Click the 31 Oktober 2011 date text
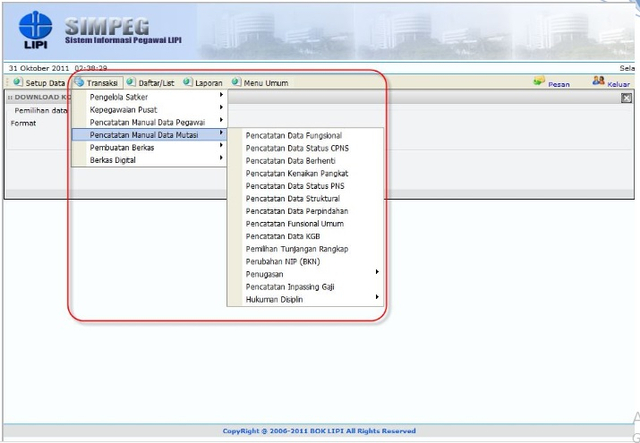 39,68
